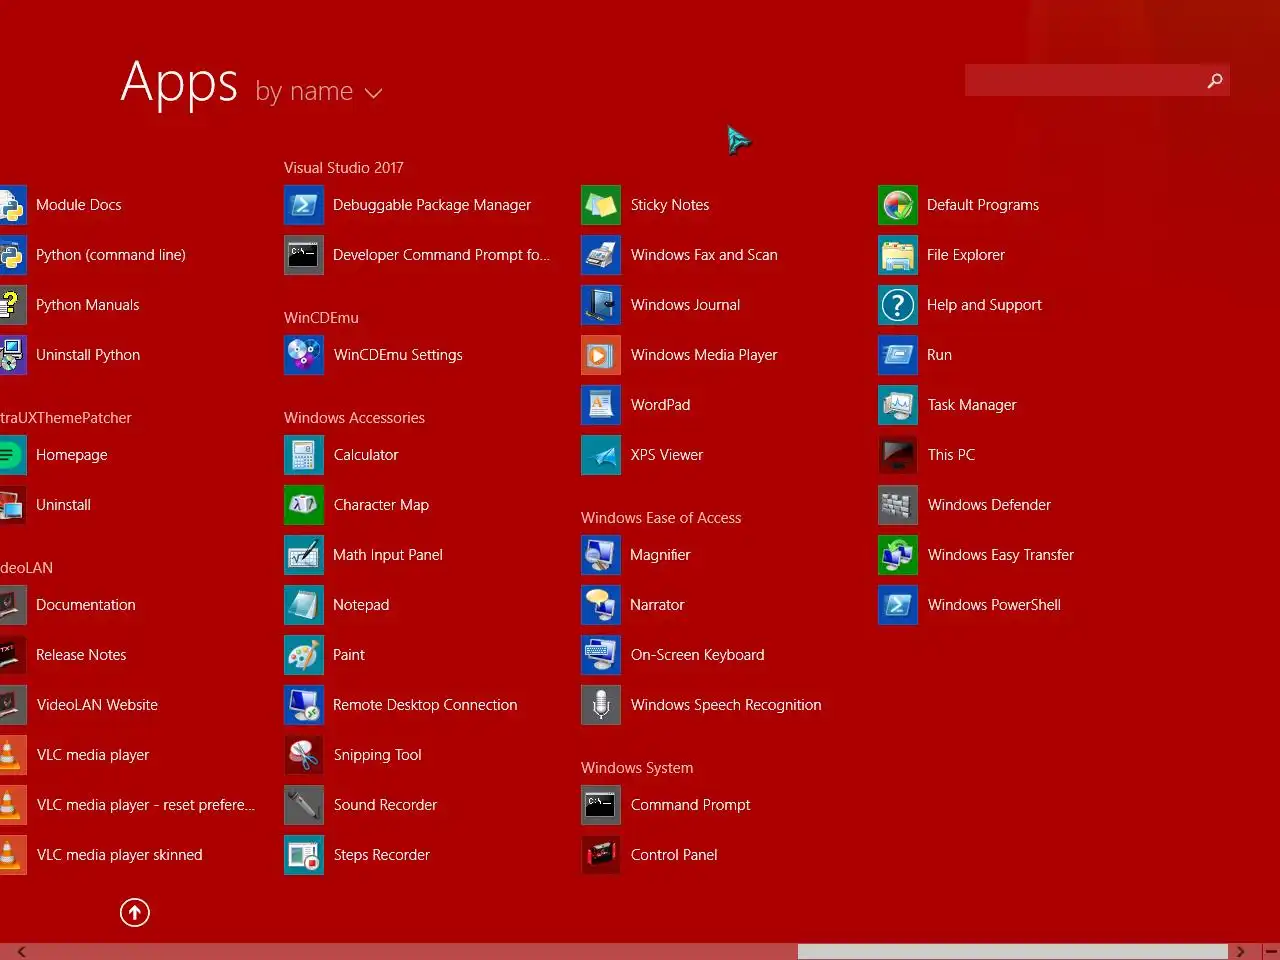Click into the app search field
This screenshot has height=960, width=1280.
1084,80
